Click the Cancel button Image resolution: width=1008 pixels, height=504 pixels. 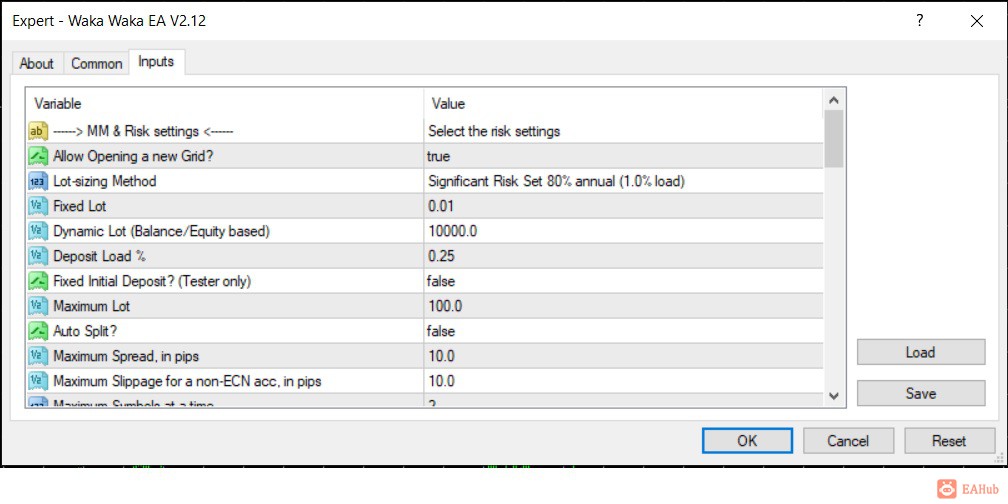[848, 441]
